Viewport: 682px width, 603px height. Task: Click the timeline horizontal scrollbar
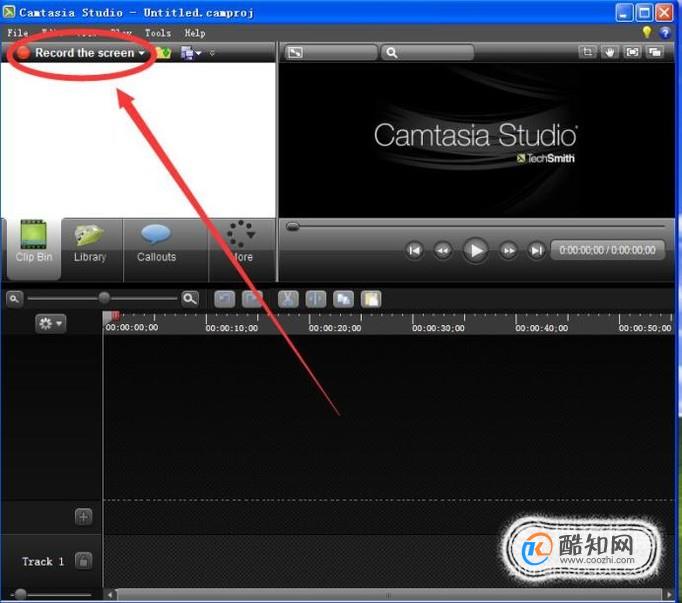point(388,595)
